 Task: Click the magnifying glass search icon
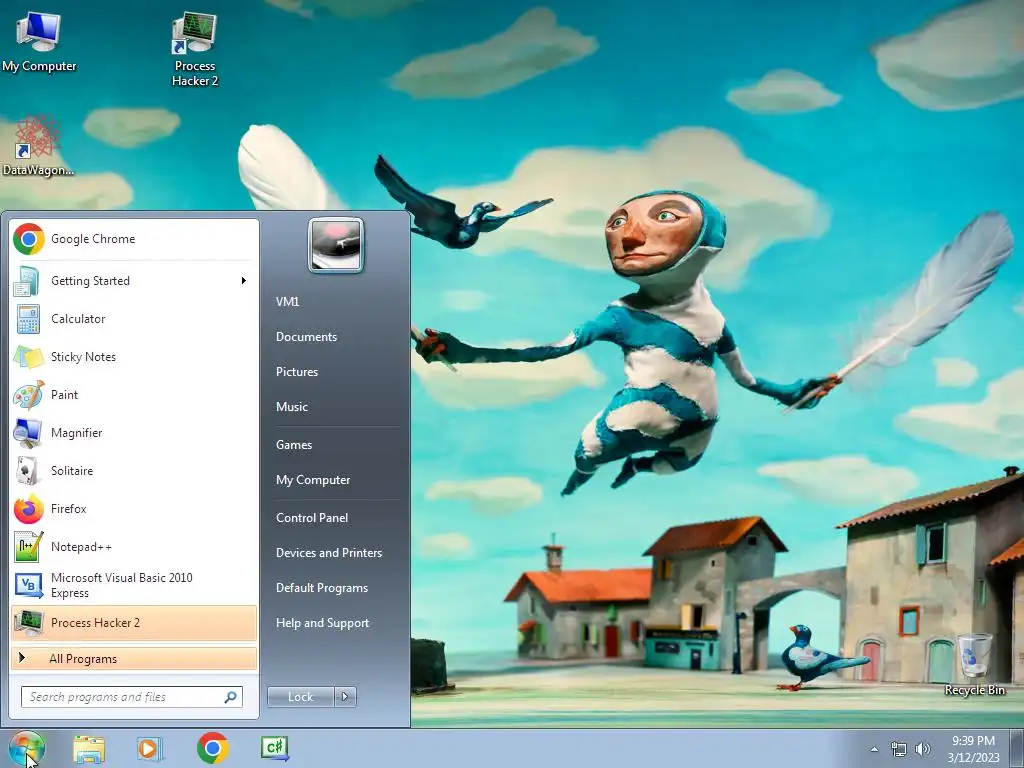click(x=231, y=697)
